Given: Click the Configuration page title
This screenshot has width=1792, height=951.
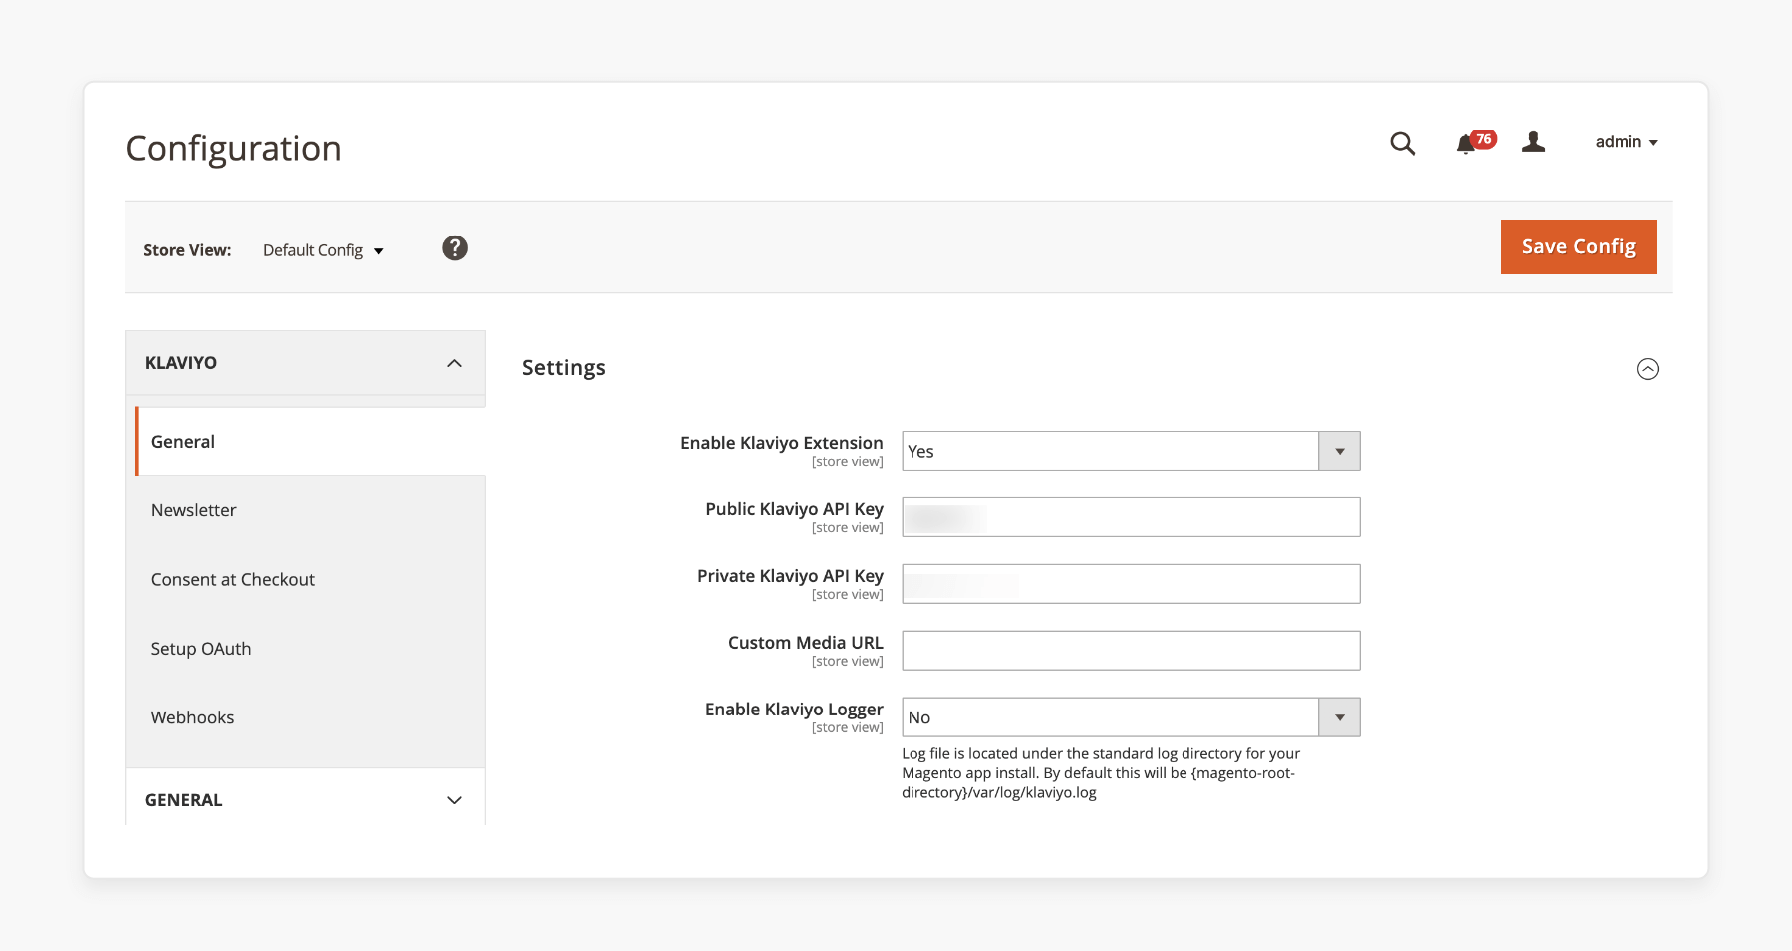Looking at the screenshot, I should click(234, 148).
